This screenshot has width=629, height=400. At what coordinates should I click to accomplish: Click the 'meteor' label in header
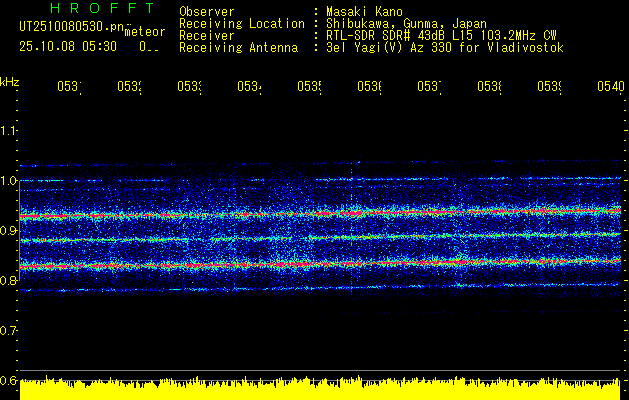tap(145, 32)
